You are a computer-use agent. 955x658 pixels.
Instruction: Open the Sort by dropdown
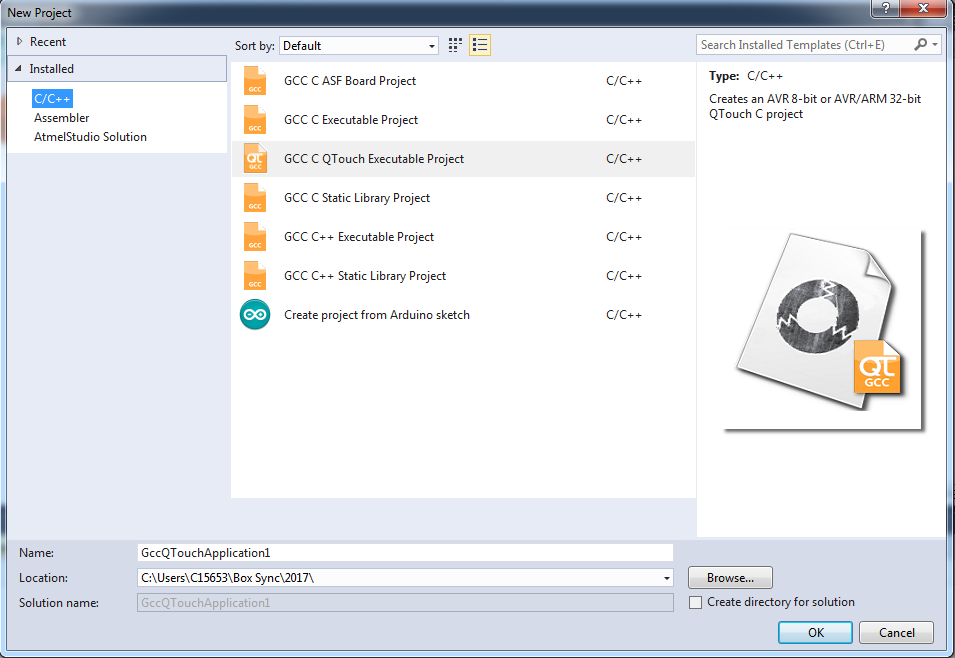(359, 46)
